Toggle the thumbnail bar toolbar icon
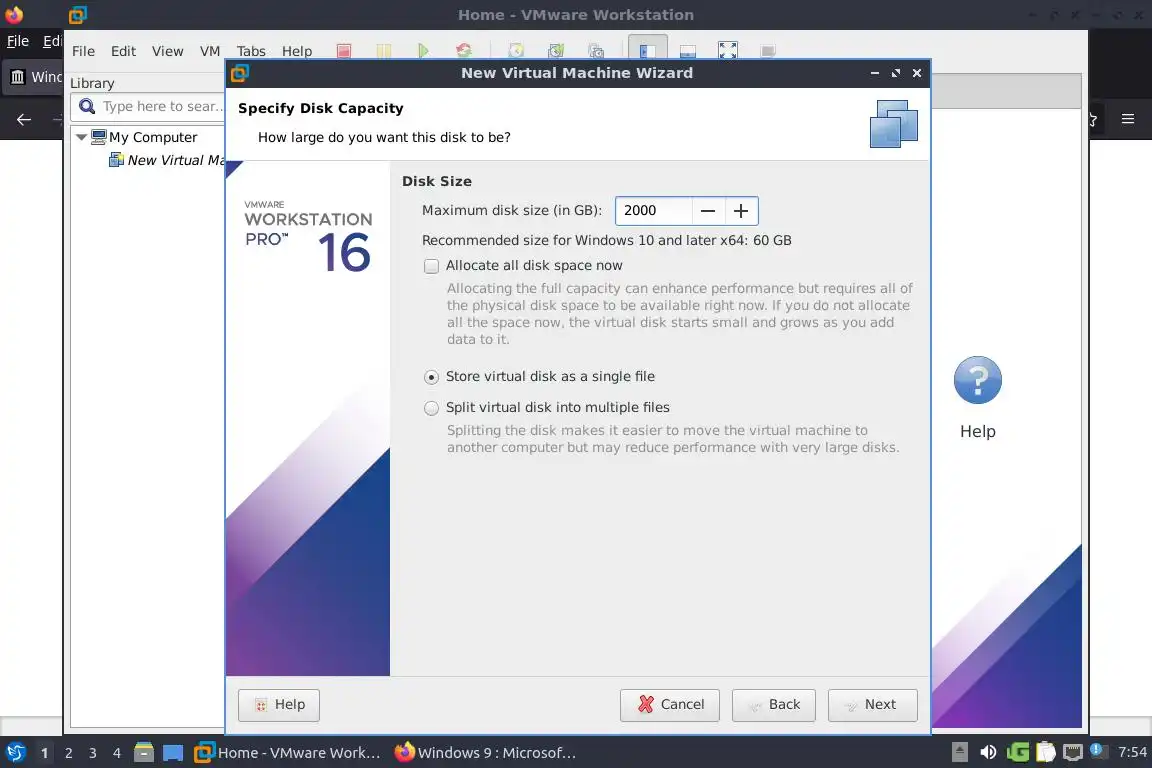The width and height of the screenshot is (1152, 768). pos(688,51)
